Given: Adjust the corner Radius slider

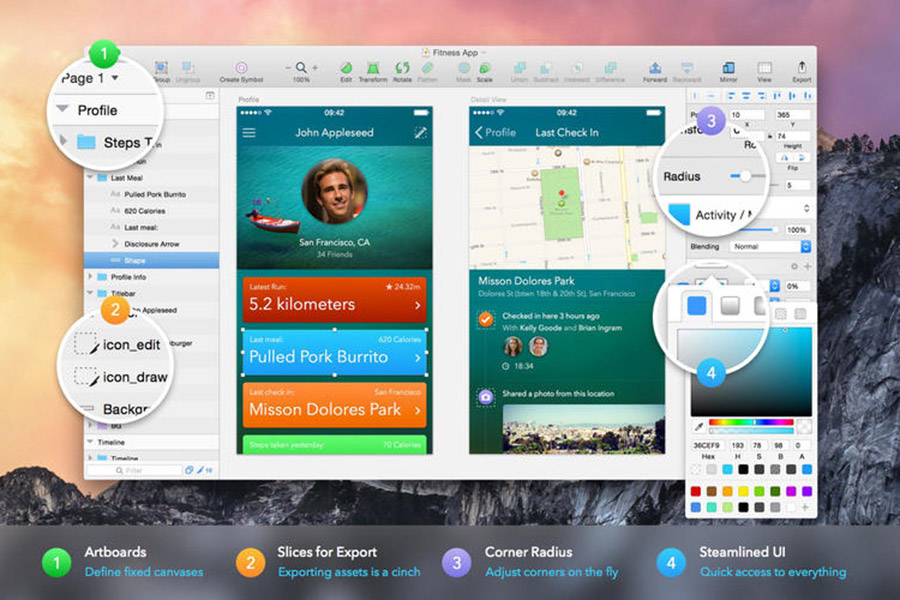Looking at the screenshot, I should coord(747,176).
